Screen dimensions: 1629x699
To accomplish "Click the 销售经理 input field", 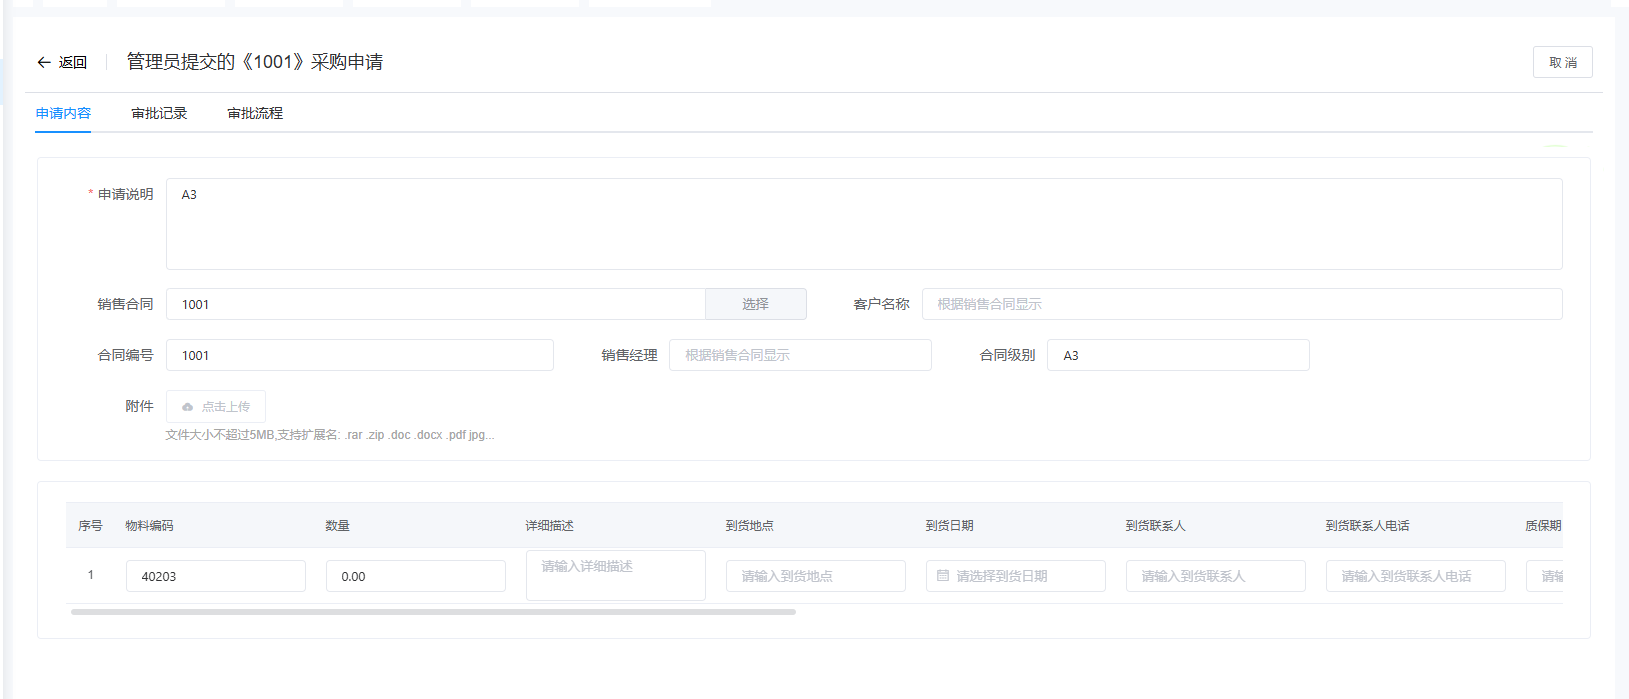I will click(799, 355).
